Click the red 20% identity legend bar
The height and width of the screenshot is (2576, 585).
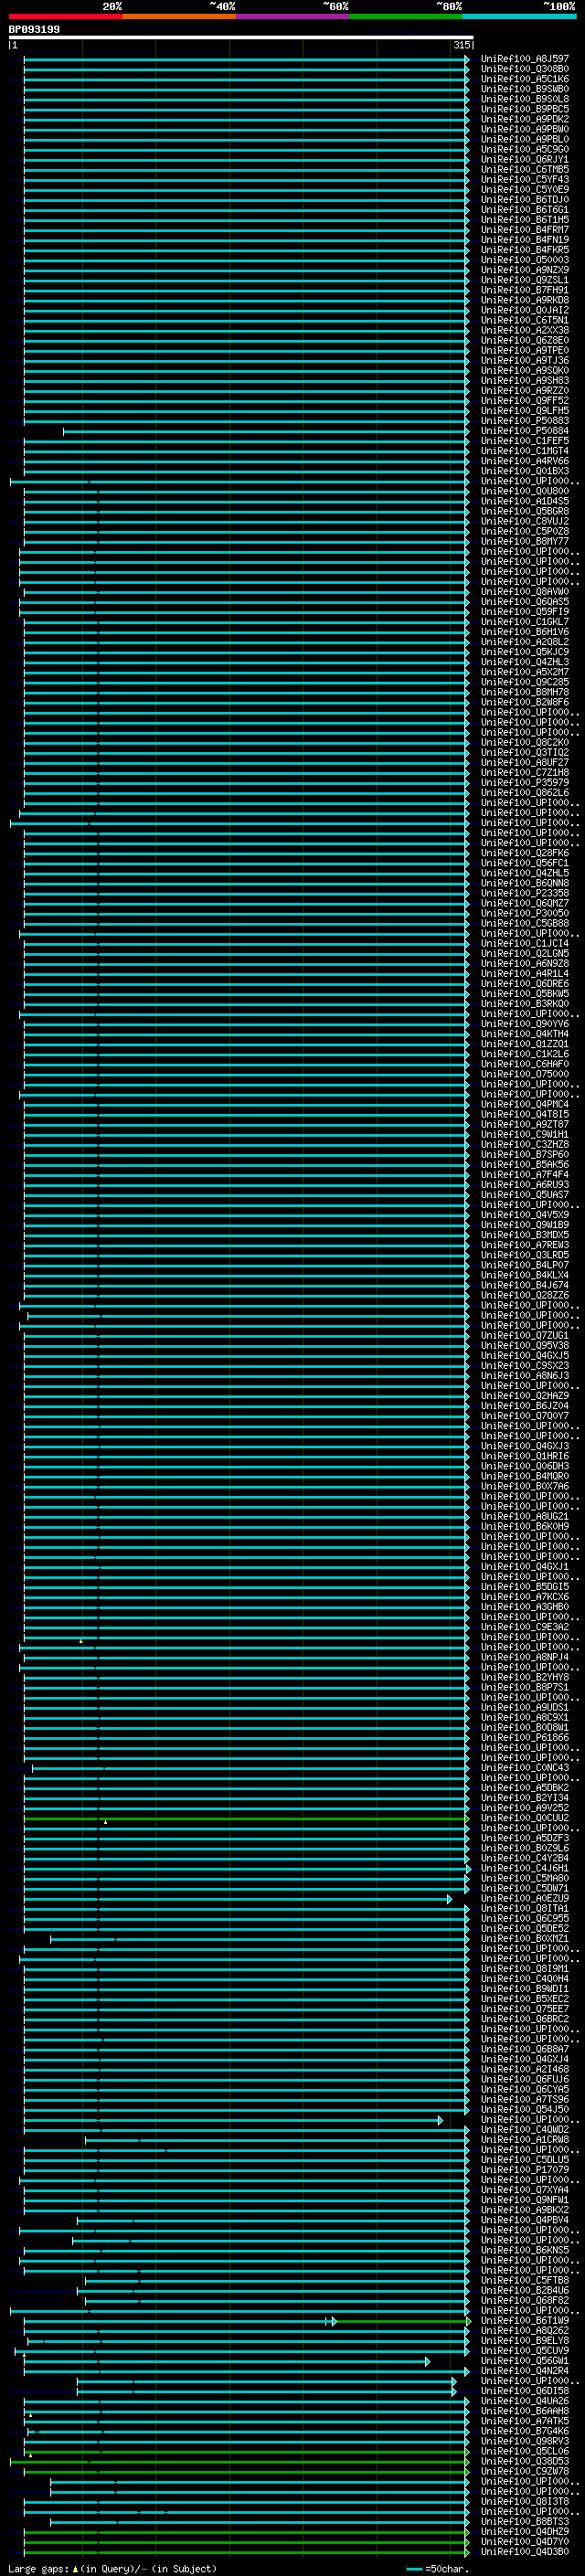pos(65,16)
